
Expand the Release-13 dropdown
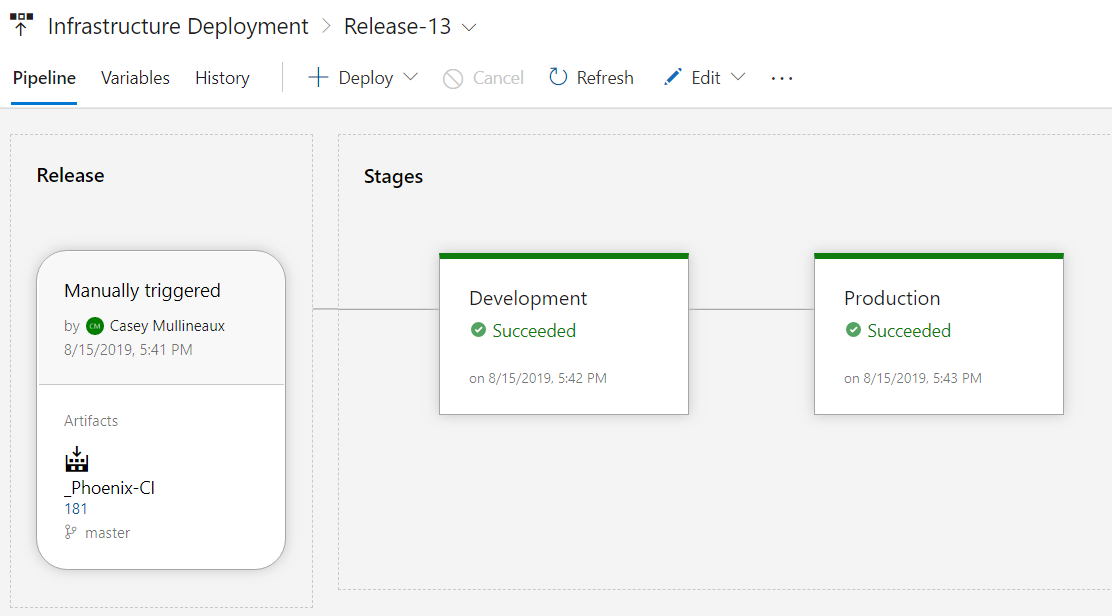469,27
